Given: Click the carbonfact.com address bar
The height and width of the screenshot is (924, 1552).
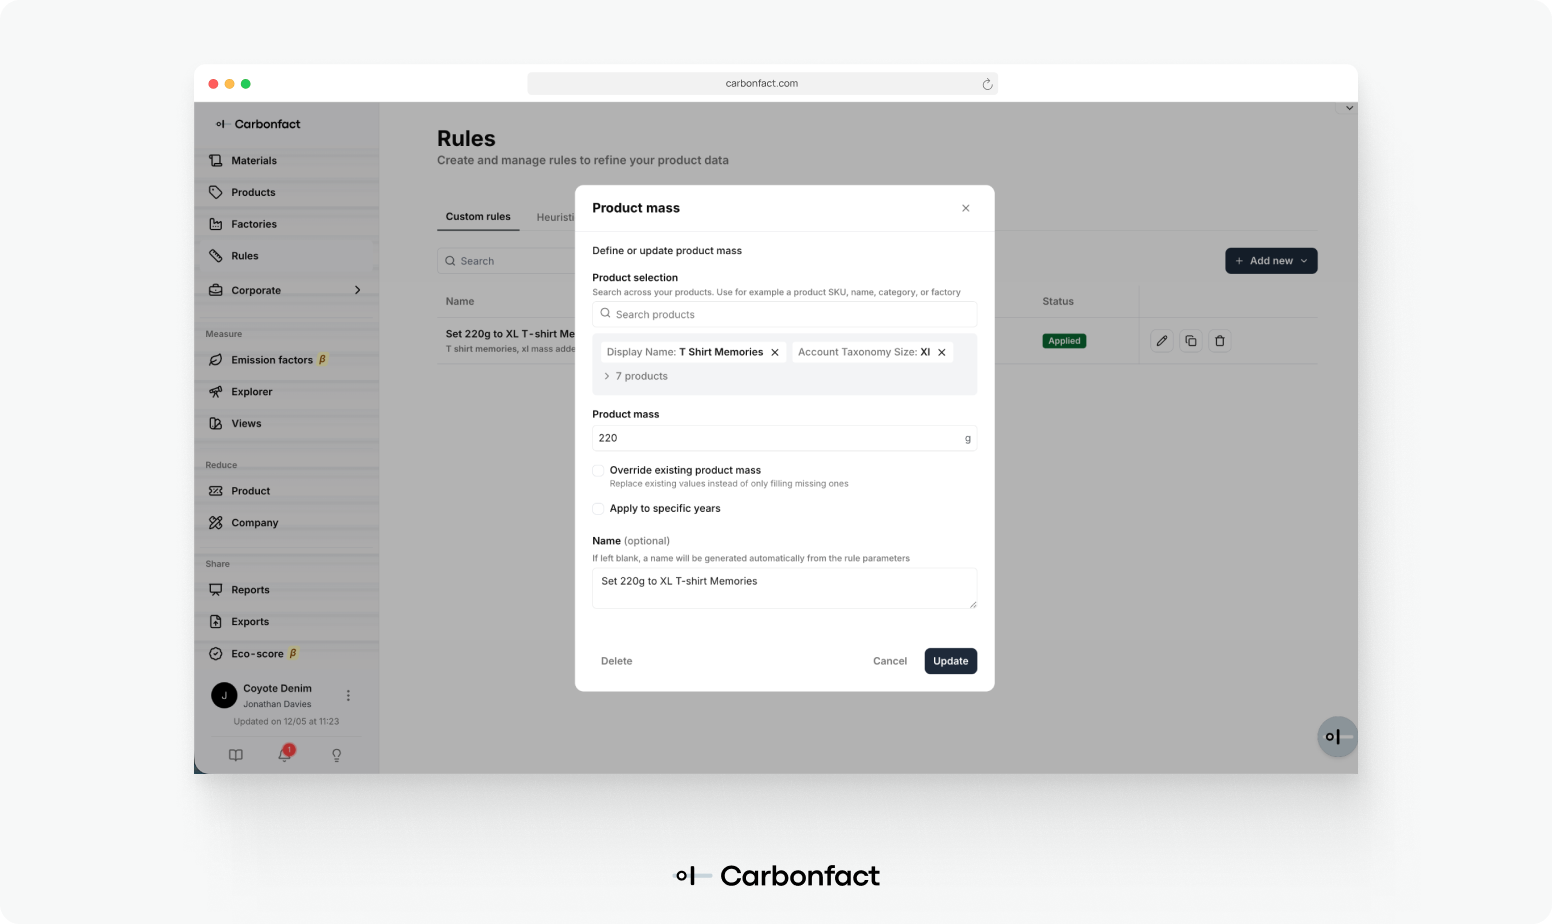Looking at the screenshot, I should 762,83.
